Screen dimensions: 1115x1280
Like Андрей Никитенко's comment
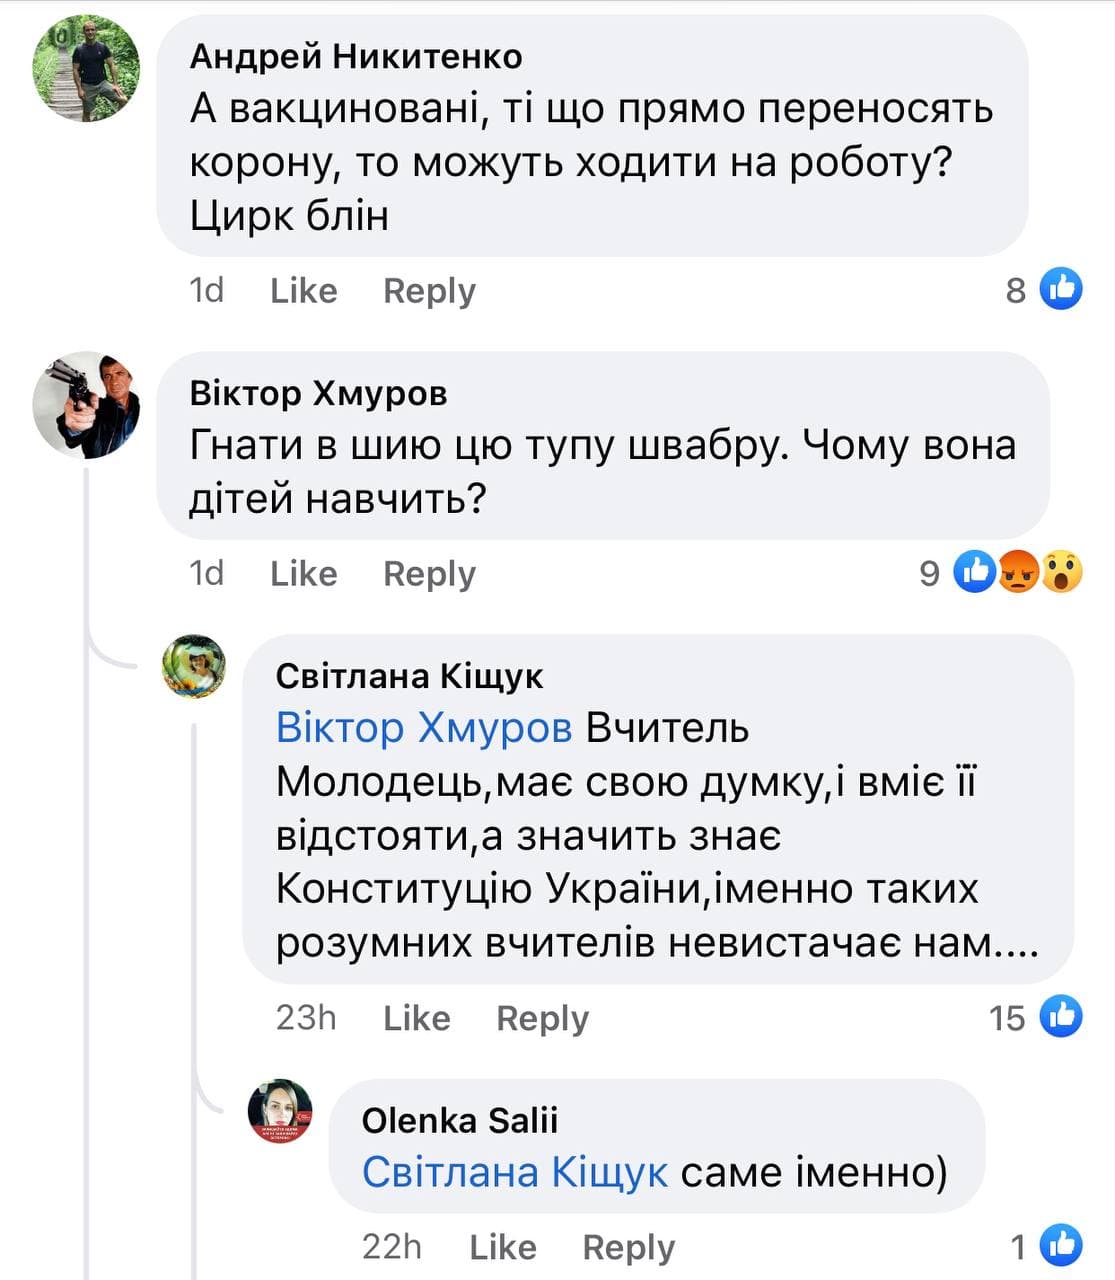(303, 291)
